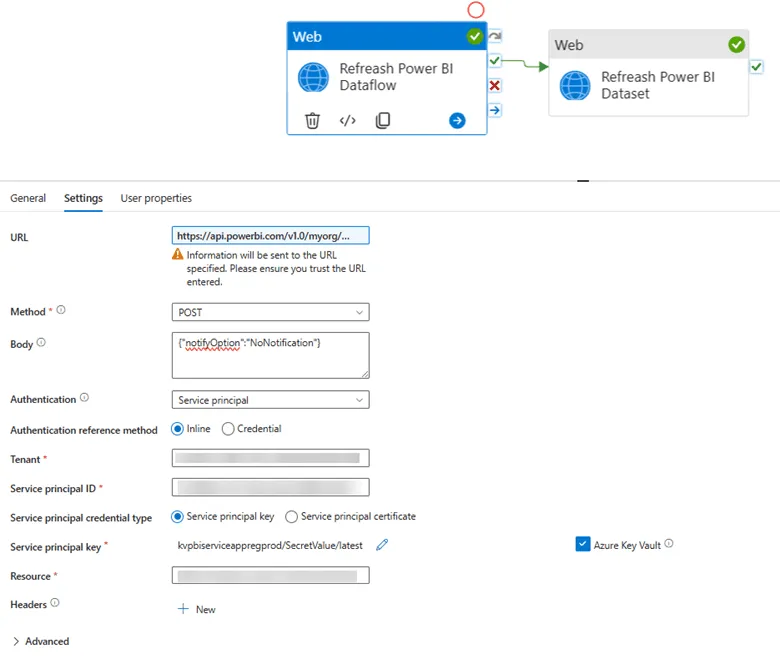Open the Authentication Service principal dropdown
The image size is (780, 659).
pyautogui.click(x=270, y=400)
